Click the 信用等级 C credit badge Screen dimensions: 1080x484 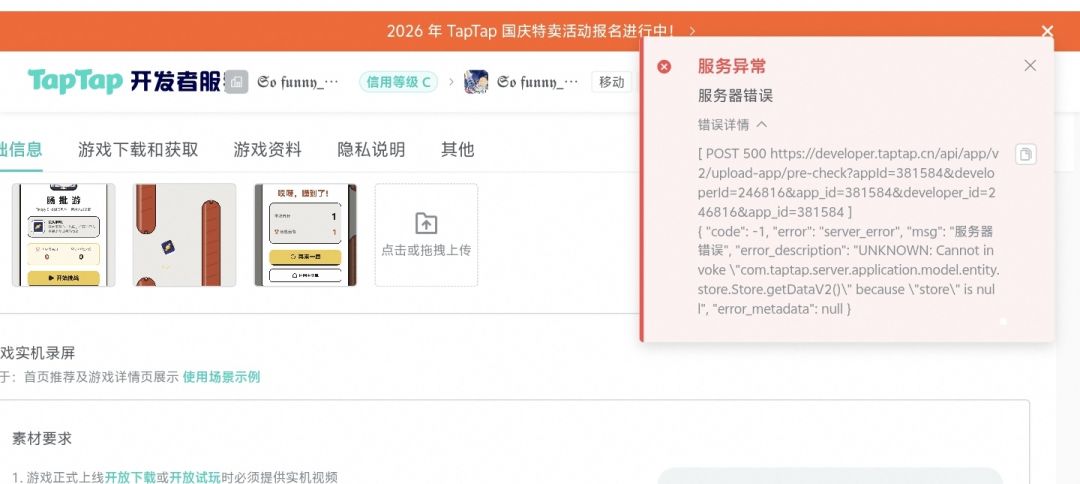point(398,82)
